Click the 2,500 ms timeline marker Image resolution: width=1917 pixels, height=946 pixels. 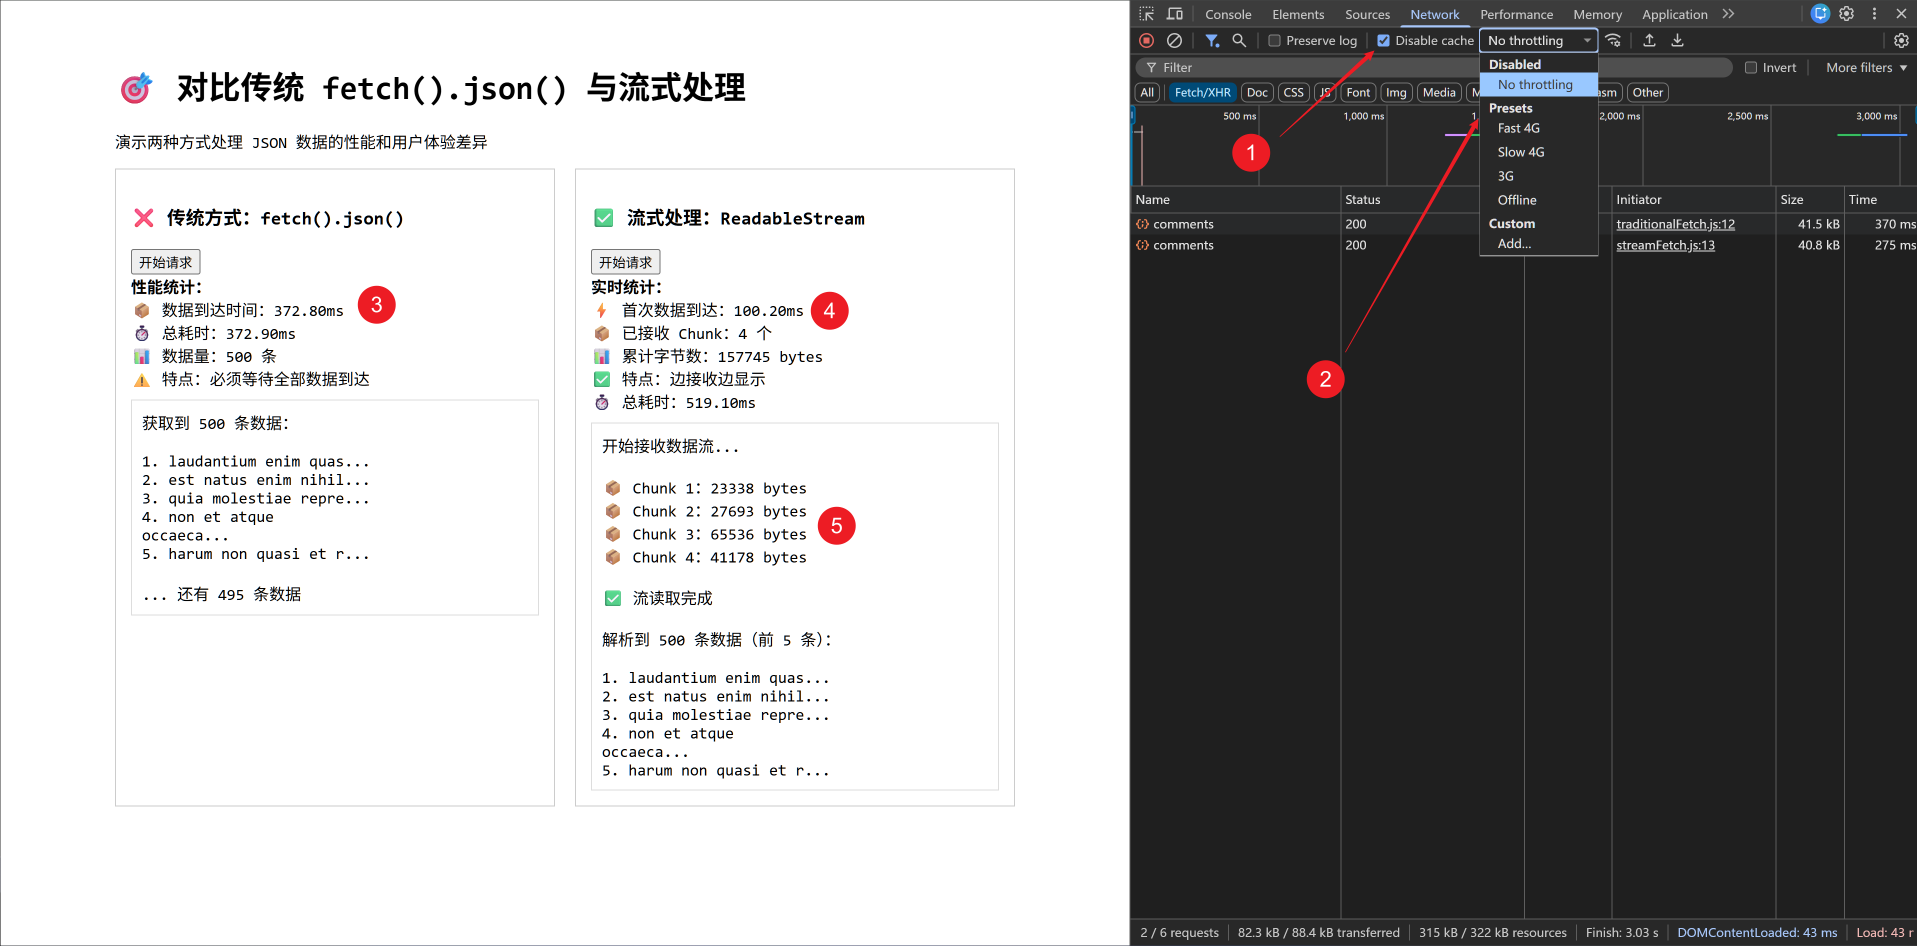(1747, 117)
